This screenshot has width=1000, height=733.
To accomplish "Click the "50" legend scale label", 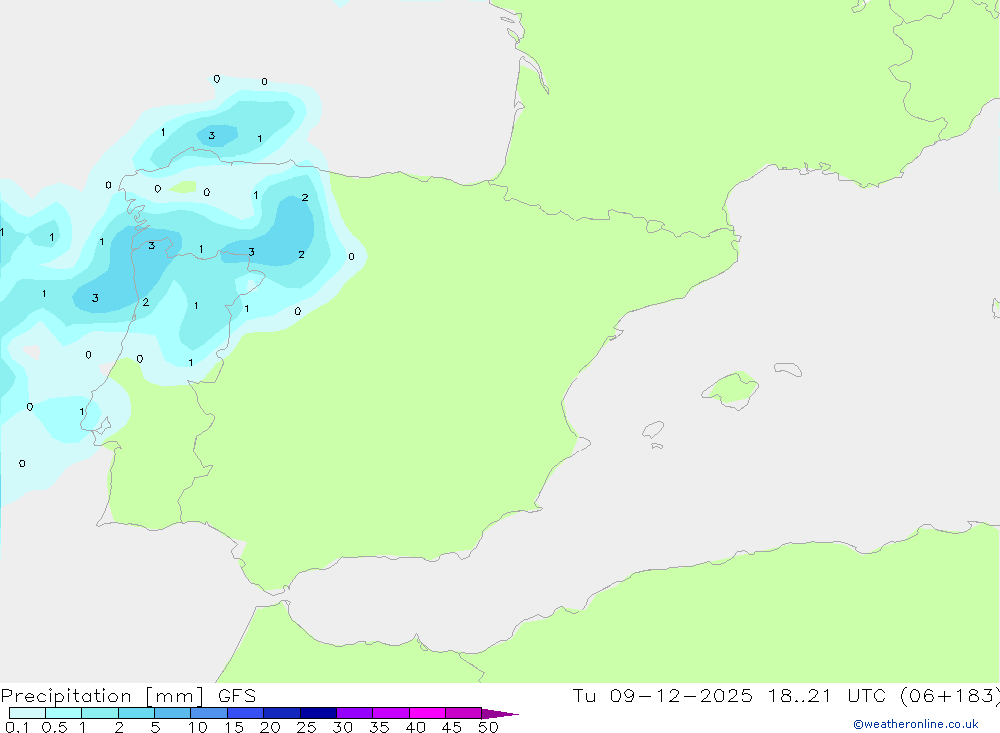I will [x=488, y=727].
